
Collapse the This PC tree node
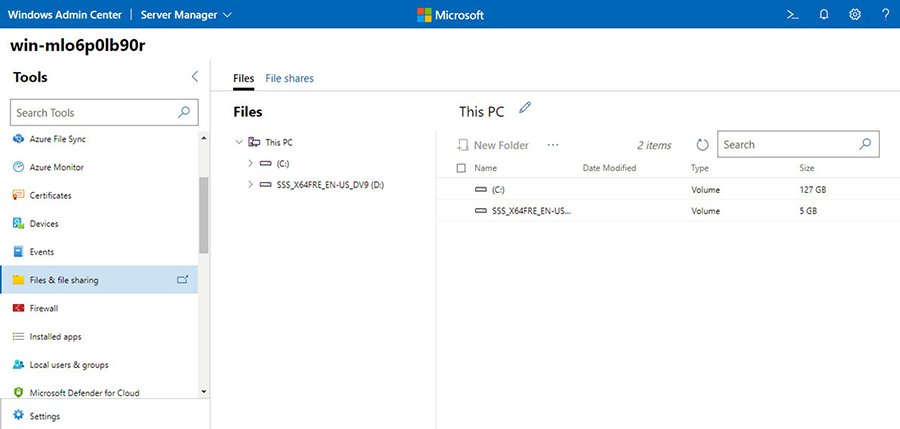pyautogui.click(x=239, y=142)
